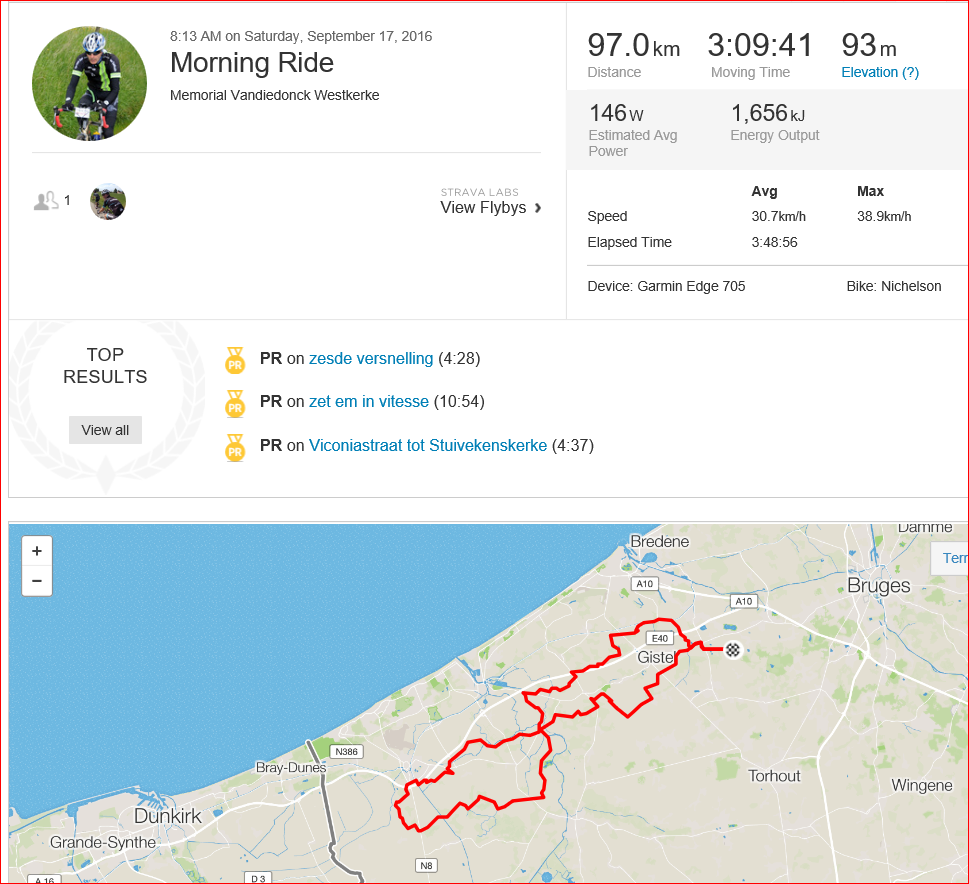Click the map zoom out minus button
The height and width of the screenshot is (884, 969).
[37, 581]
